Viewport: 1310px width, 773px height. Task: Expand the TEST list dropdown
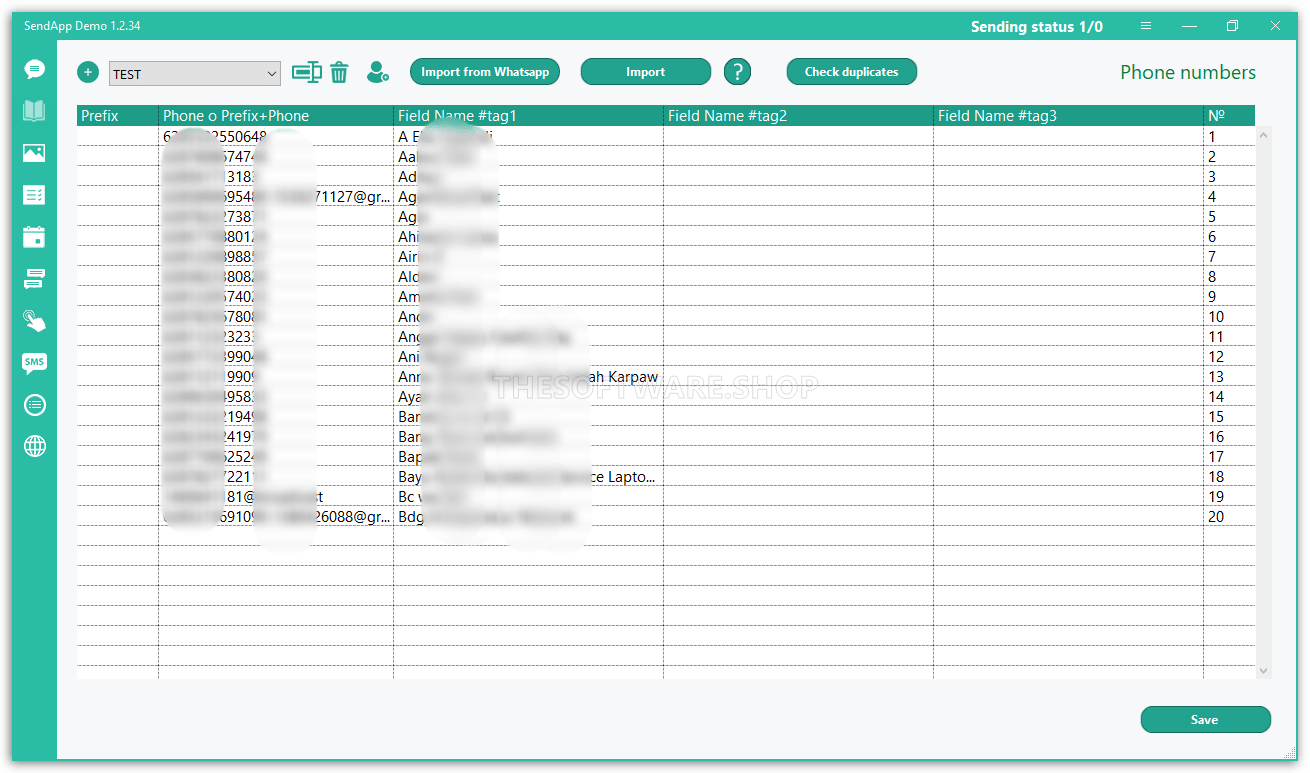click(272, 72)
